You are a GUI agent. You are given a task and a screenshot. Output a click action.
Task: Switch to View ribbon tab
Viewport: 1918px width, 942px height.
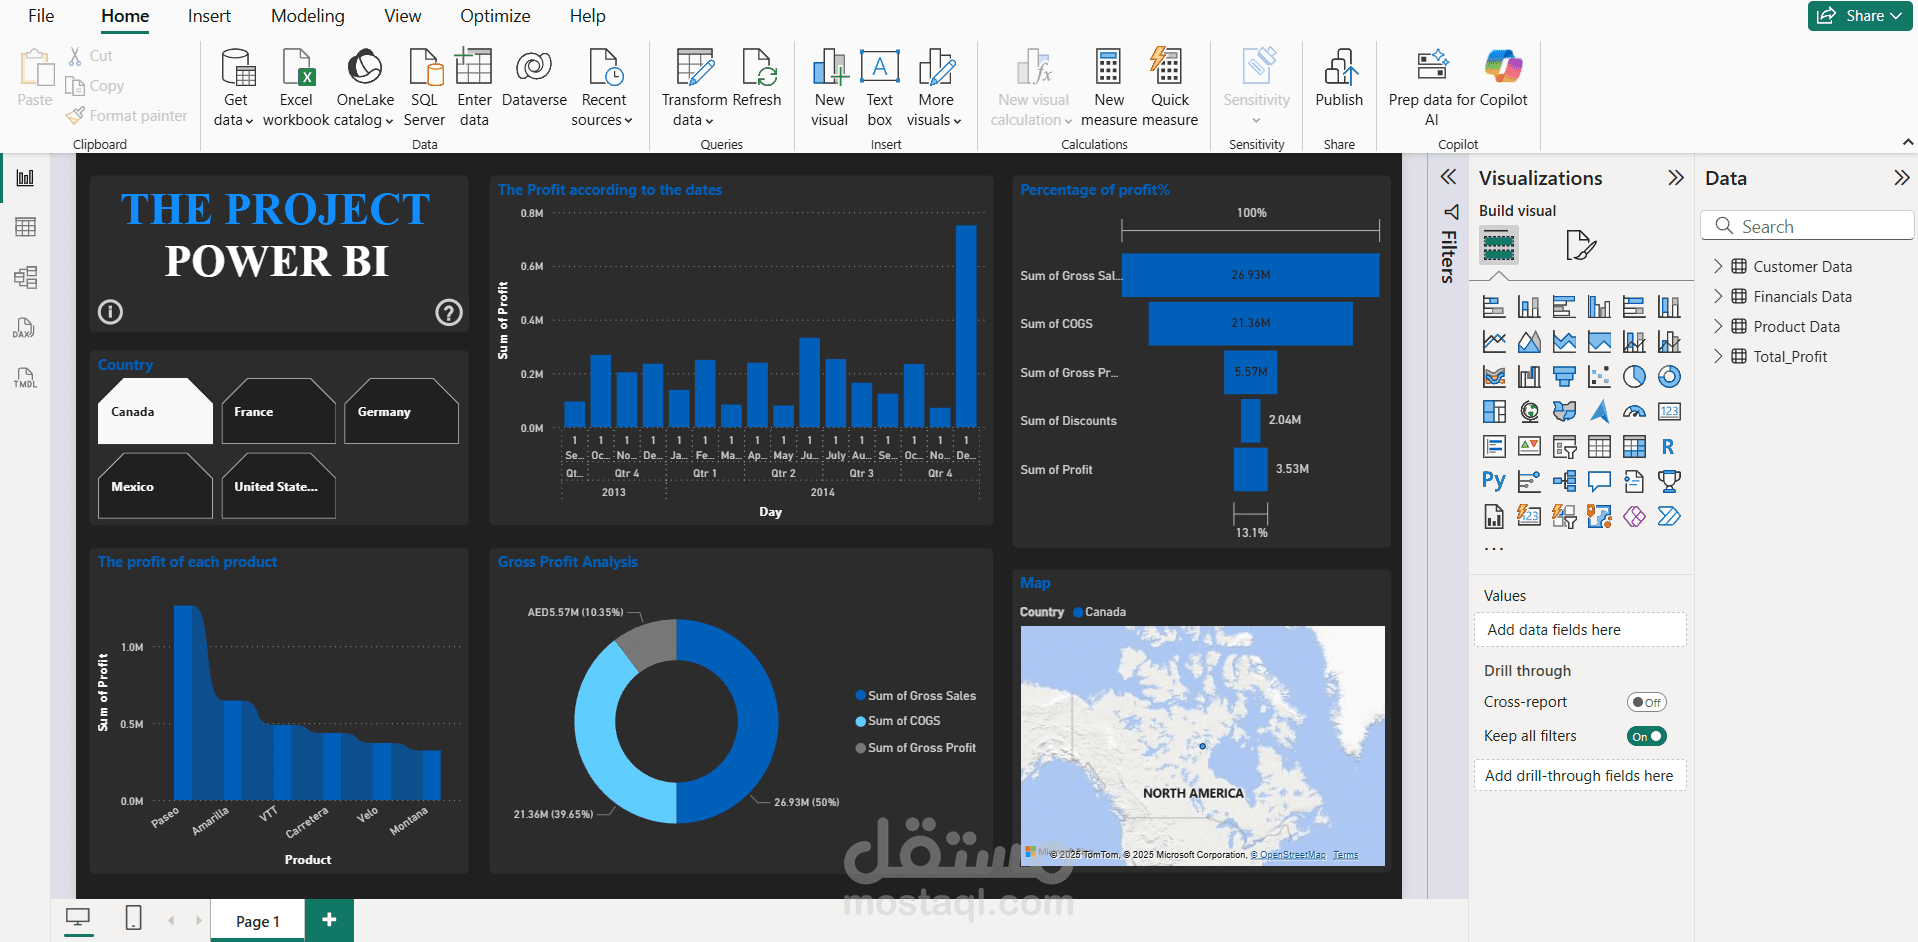pos(403,16)
